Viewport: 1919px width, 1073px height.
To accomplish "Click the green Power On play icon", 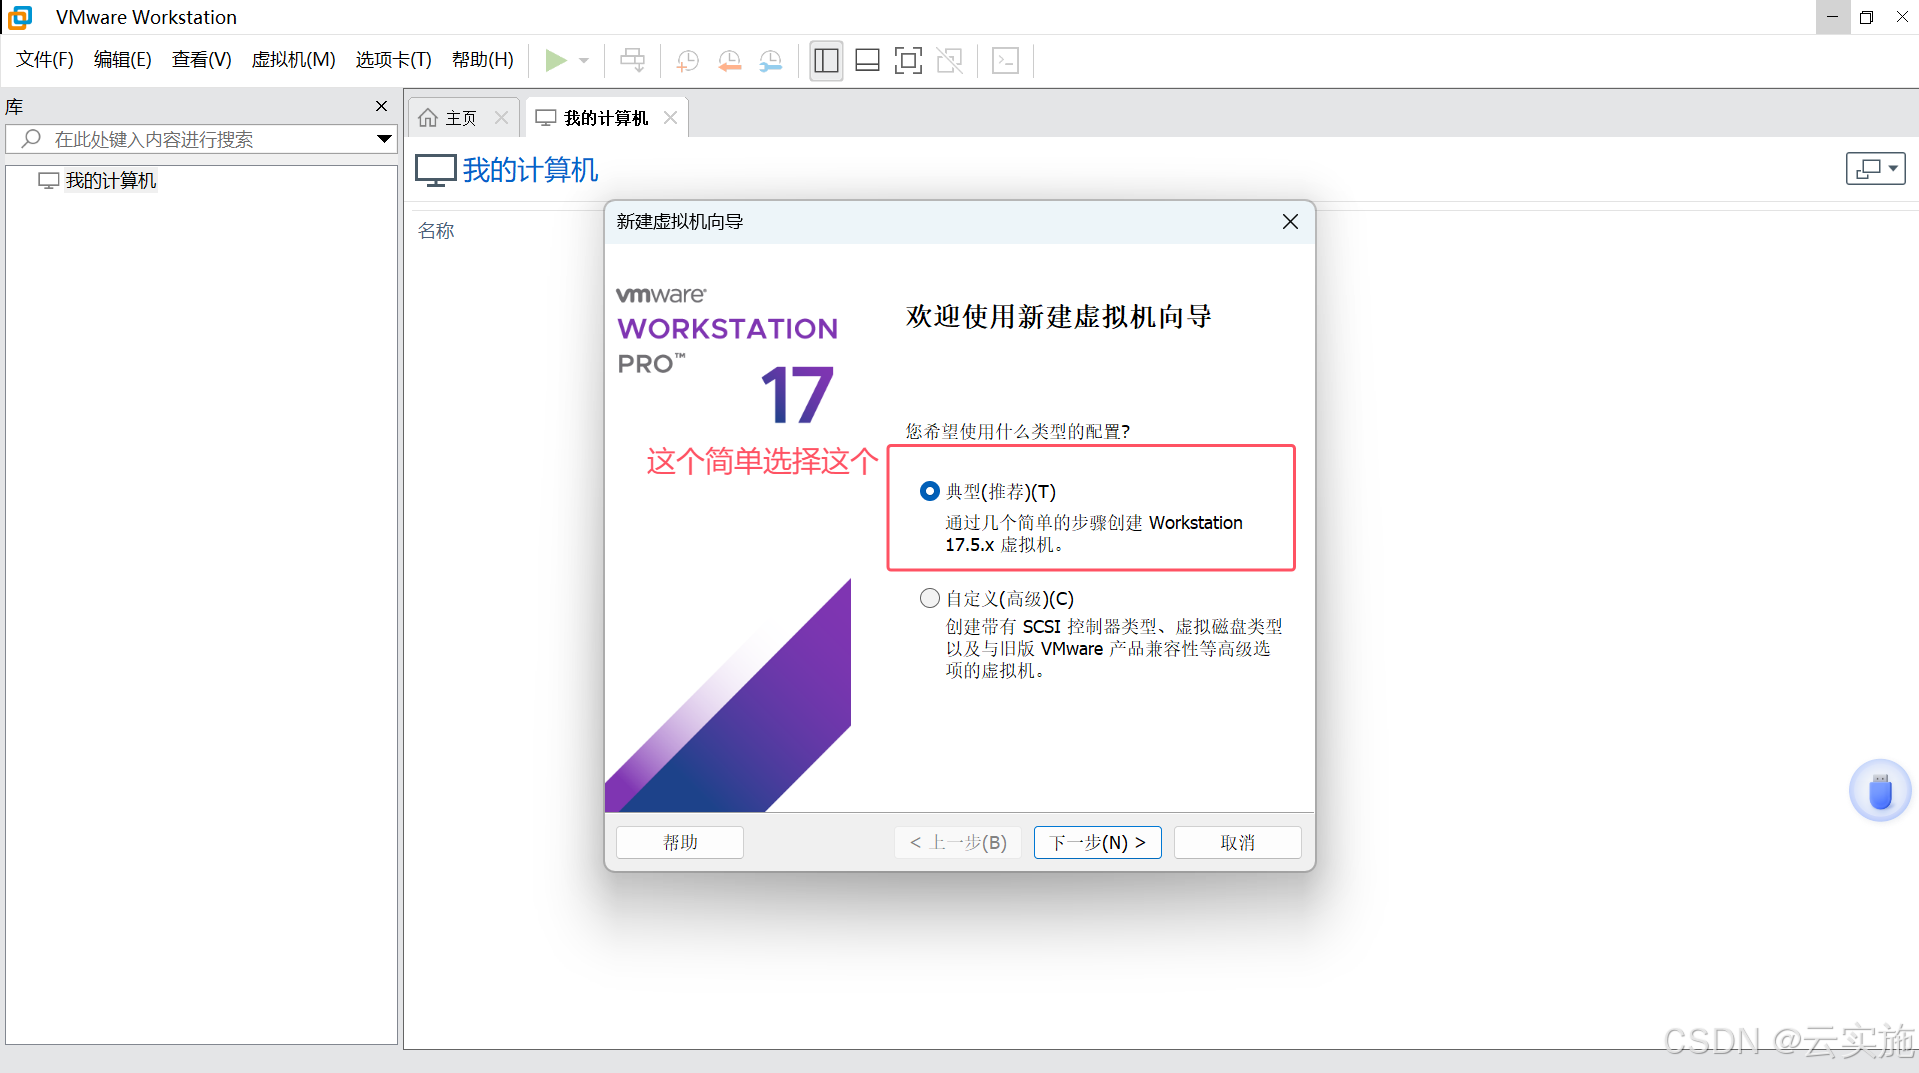I will click(x=556, y=61).
